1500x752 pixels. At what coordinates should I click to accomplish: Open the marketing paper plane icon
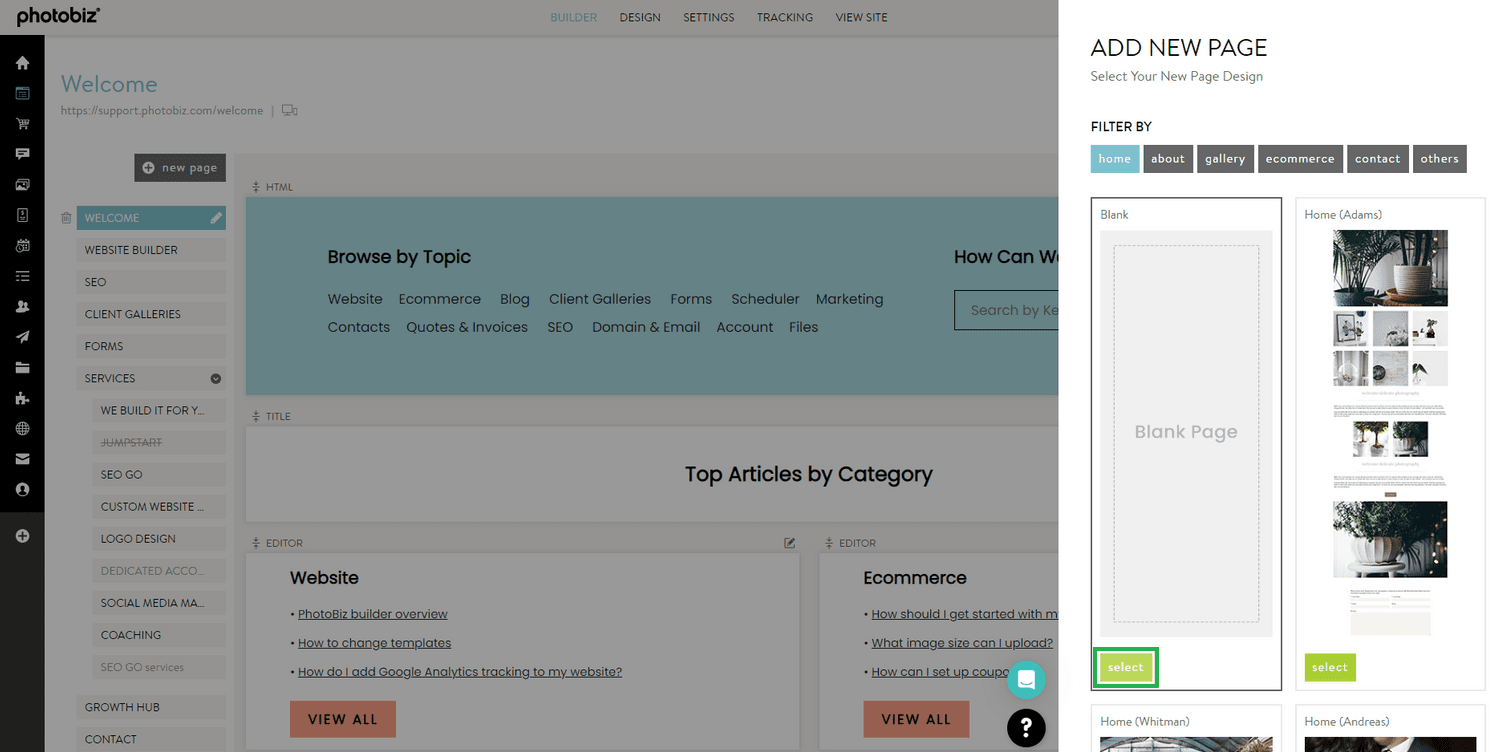coord(22,337)
